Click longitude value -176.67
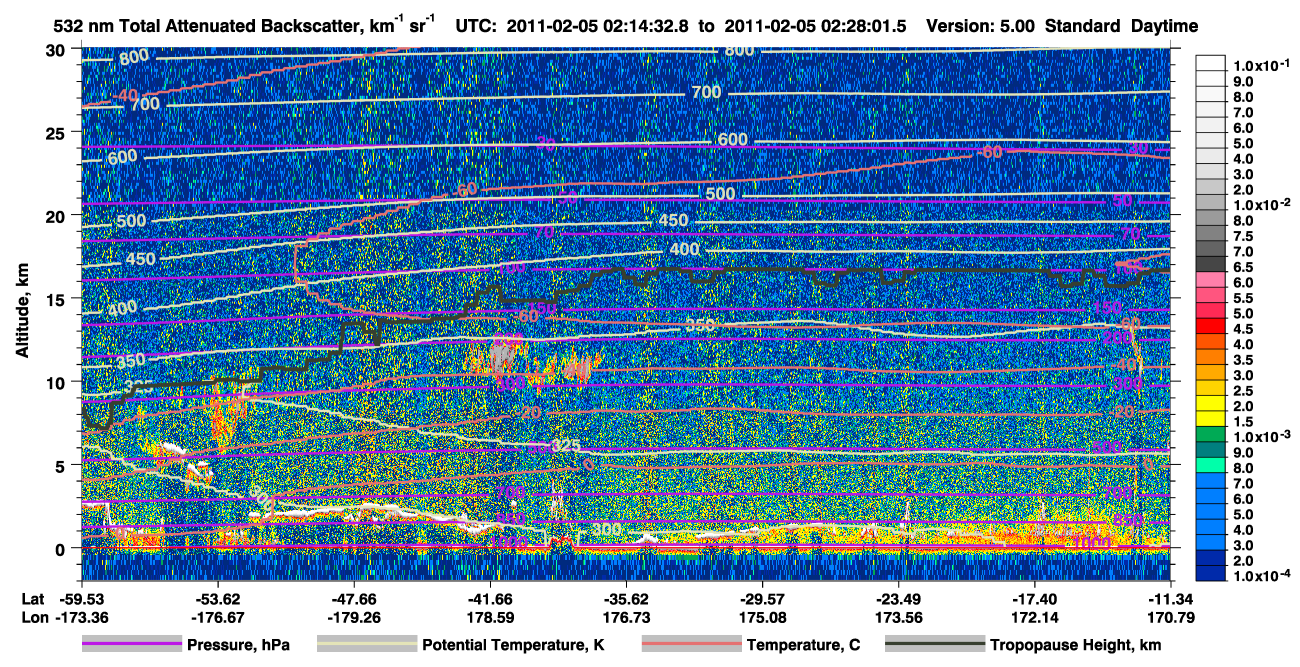The height and width of the screenshot is (667, 1300). pyautogui.click(x=217, y=617)
